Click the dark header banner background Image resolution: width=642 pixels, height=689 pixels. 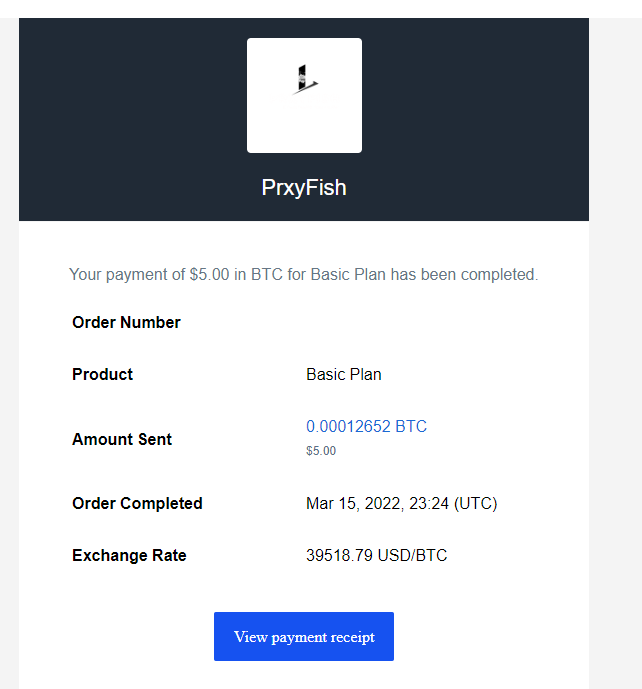click(x=132, y=119)
